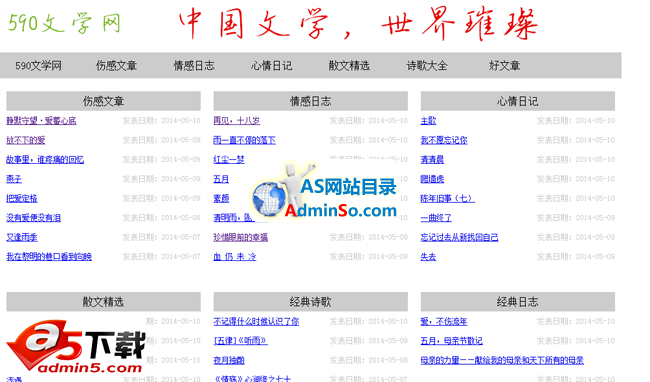Image resolution: width=650 pixels, height=382 pixels.
Task: Click the 情感日志 section header
Action: point(310,101)
